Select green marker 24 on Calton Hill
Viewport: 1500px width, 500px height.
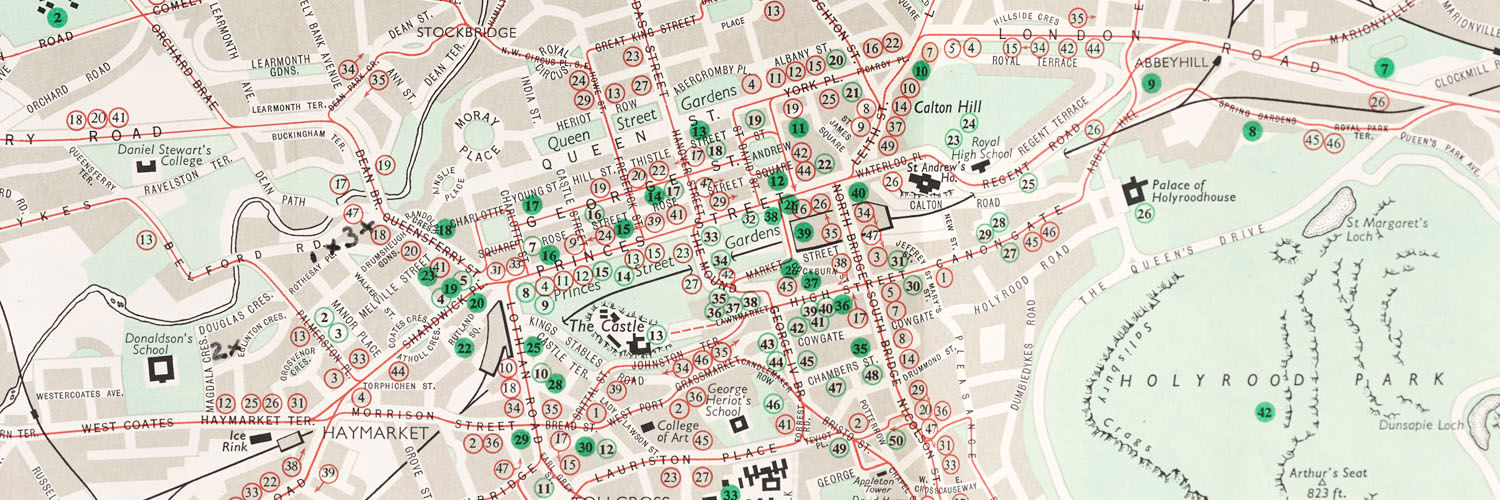pyautogui.click(x=967, y=123)
